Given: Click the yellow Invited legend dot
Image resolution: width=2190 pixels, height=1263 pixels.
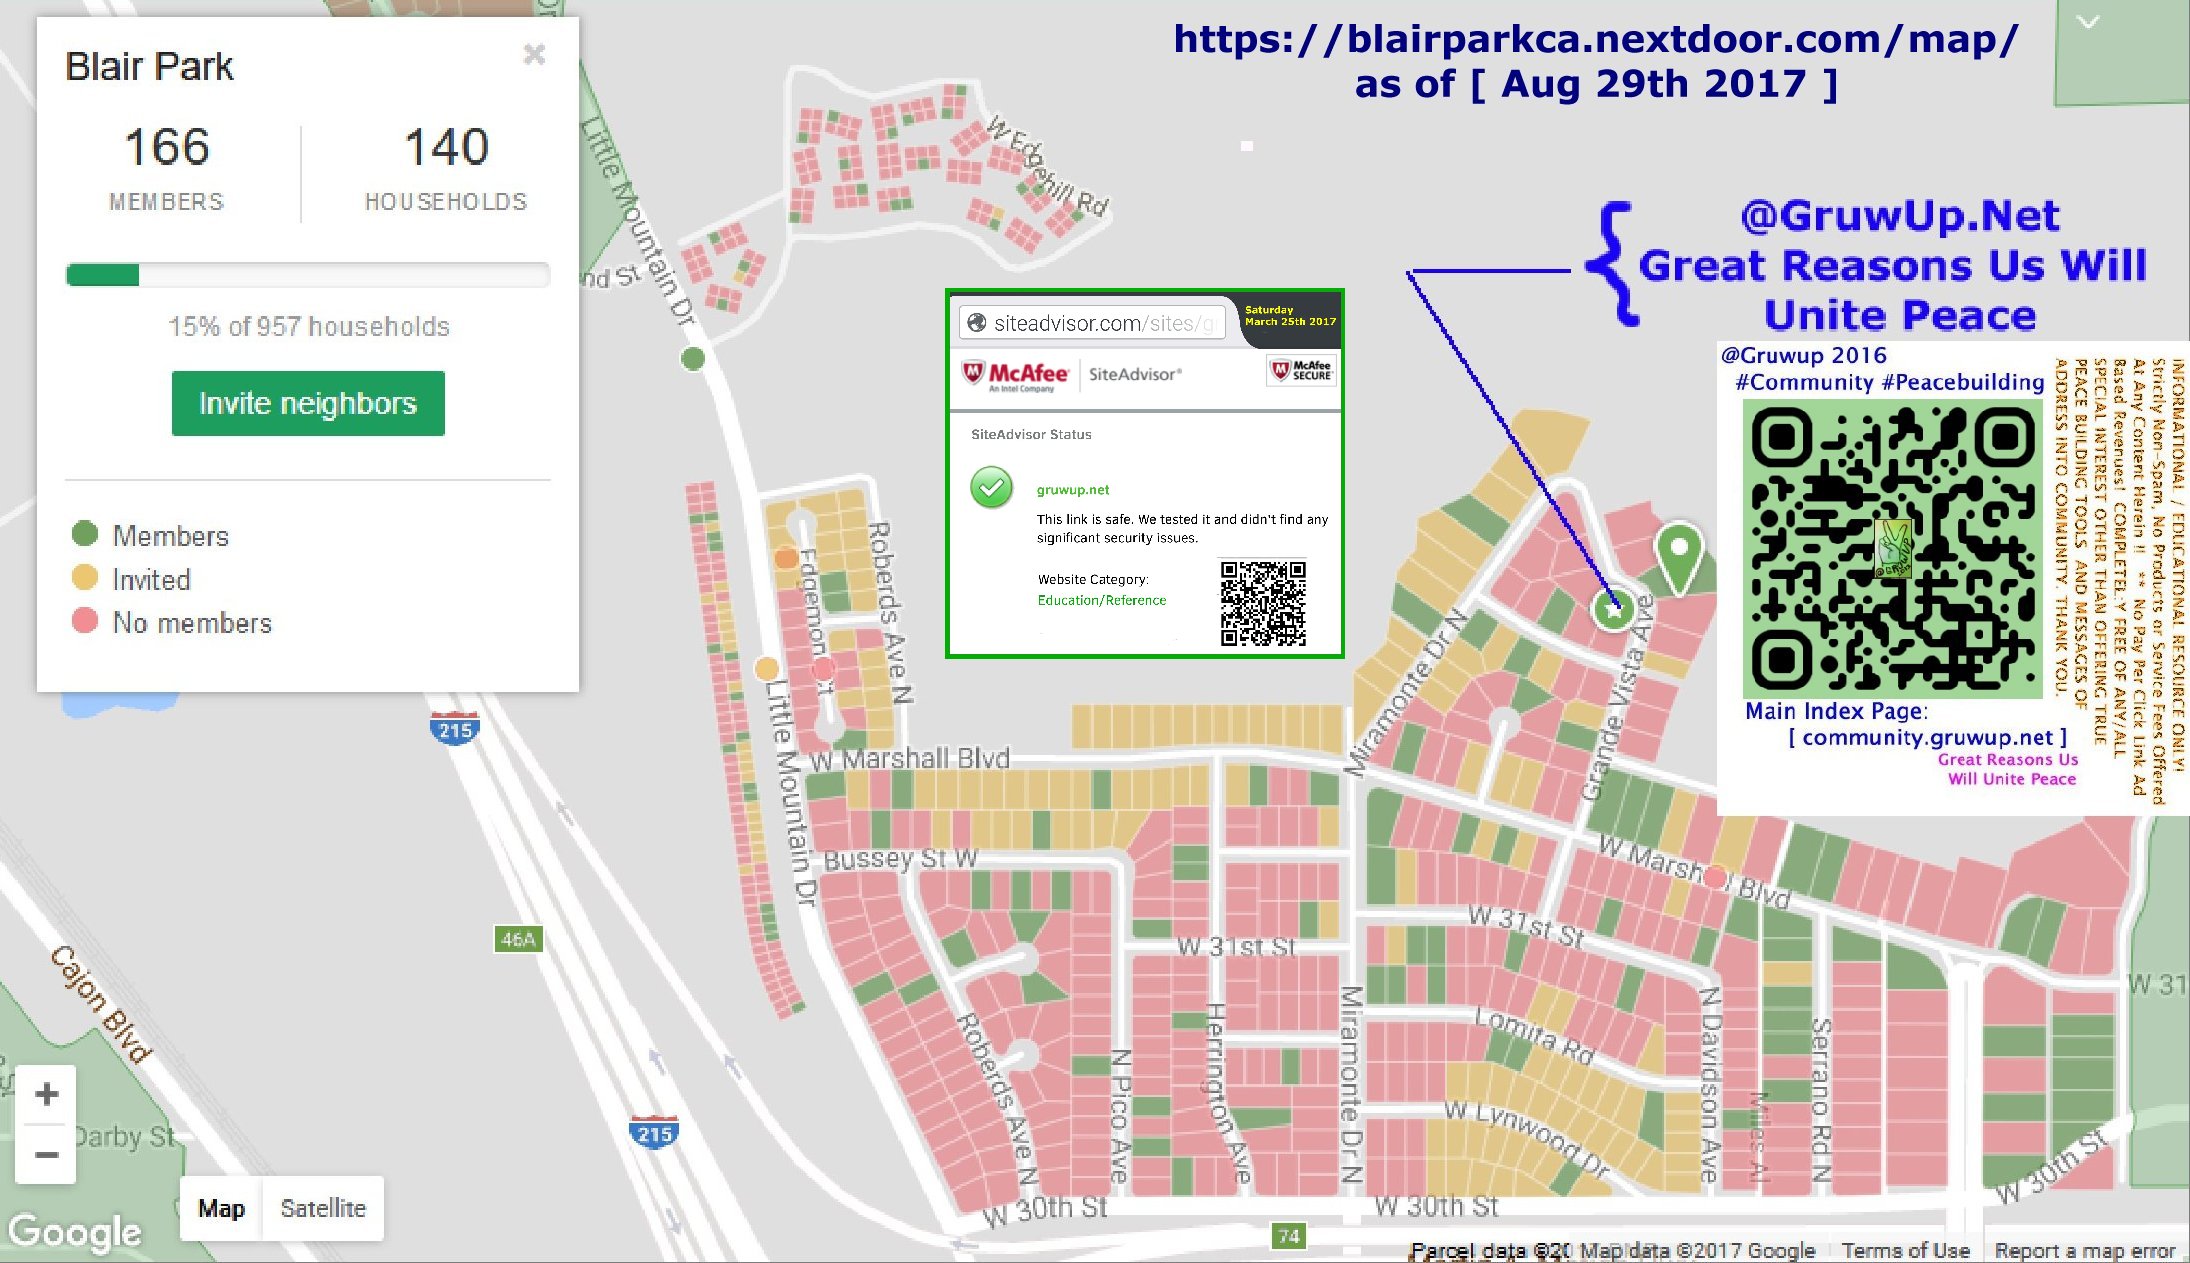Looking at the screenshot, I should coord(85,578).
